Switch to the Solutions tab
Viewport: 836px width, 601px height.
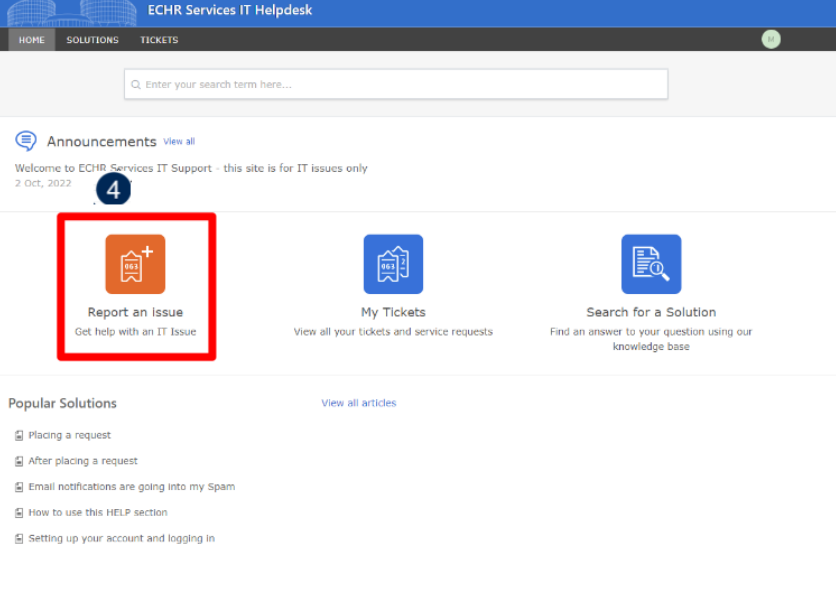click(x=92, y=40)
